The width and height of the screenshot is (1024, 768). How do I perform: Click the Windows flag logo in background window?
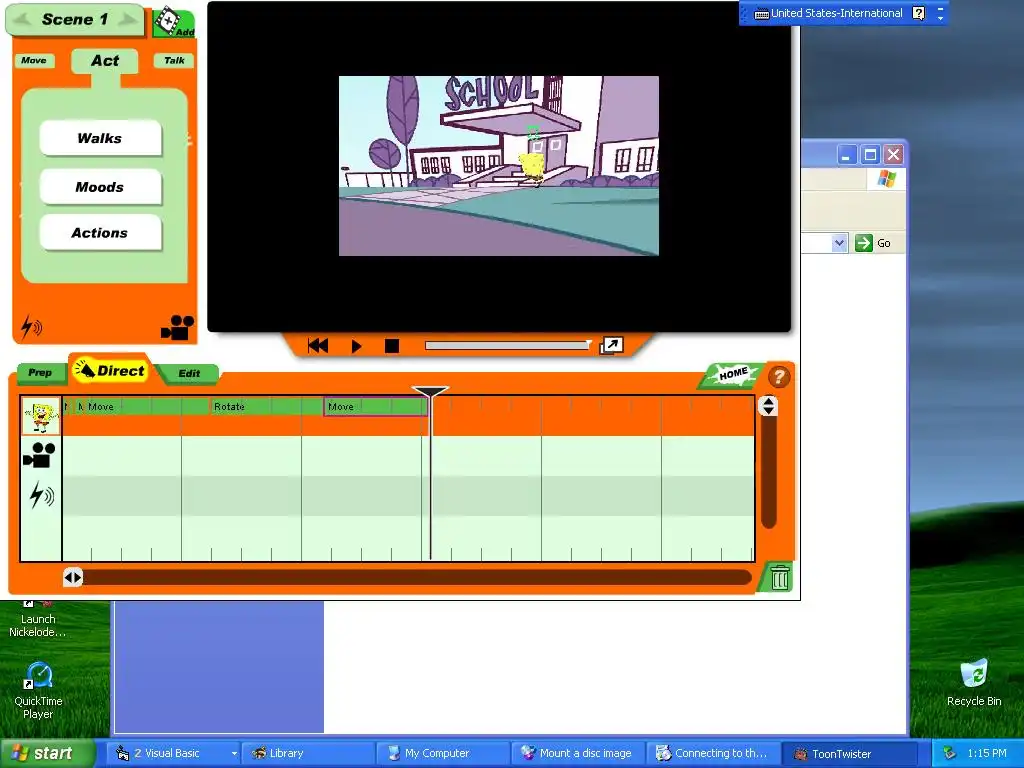886,178
